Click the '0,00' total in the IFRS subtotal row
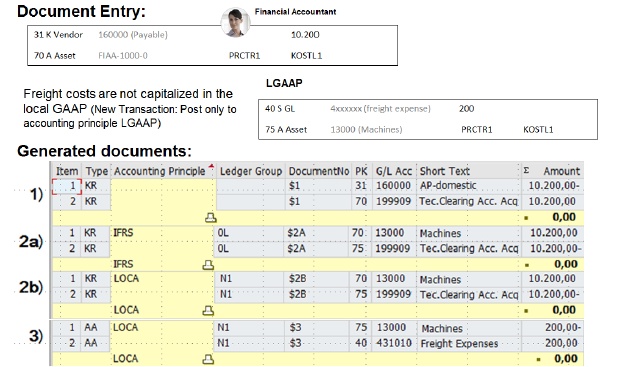 click(565, 264)
